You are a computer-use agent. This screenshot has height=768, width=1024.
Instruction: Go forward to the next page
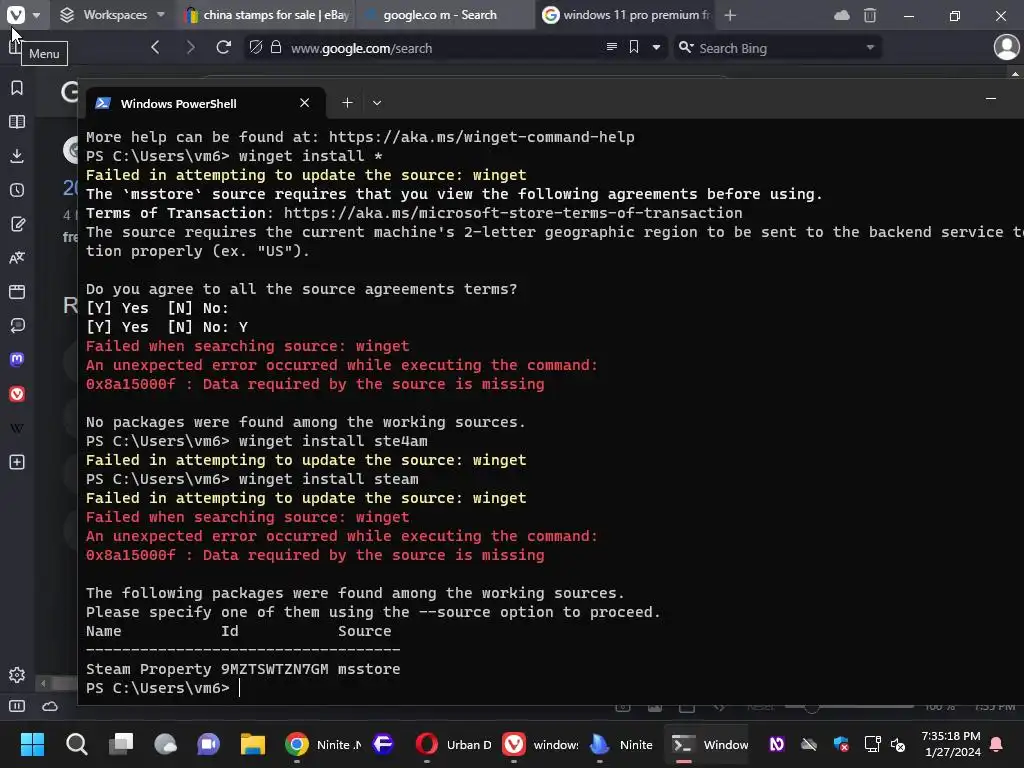pyautogui.click(x=190, y=47)
